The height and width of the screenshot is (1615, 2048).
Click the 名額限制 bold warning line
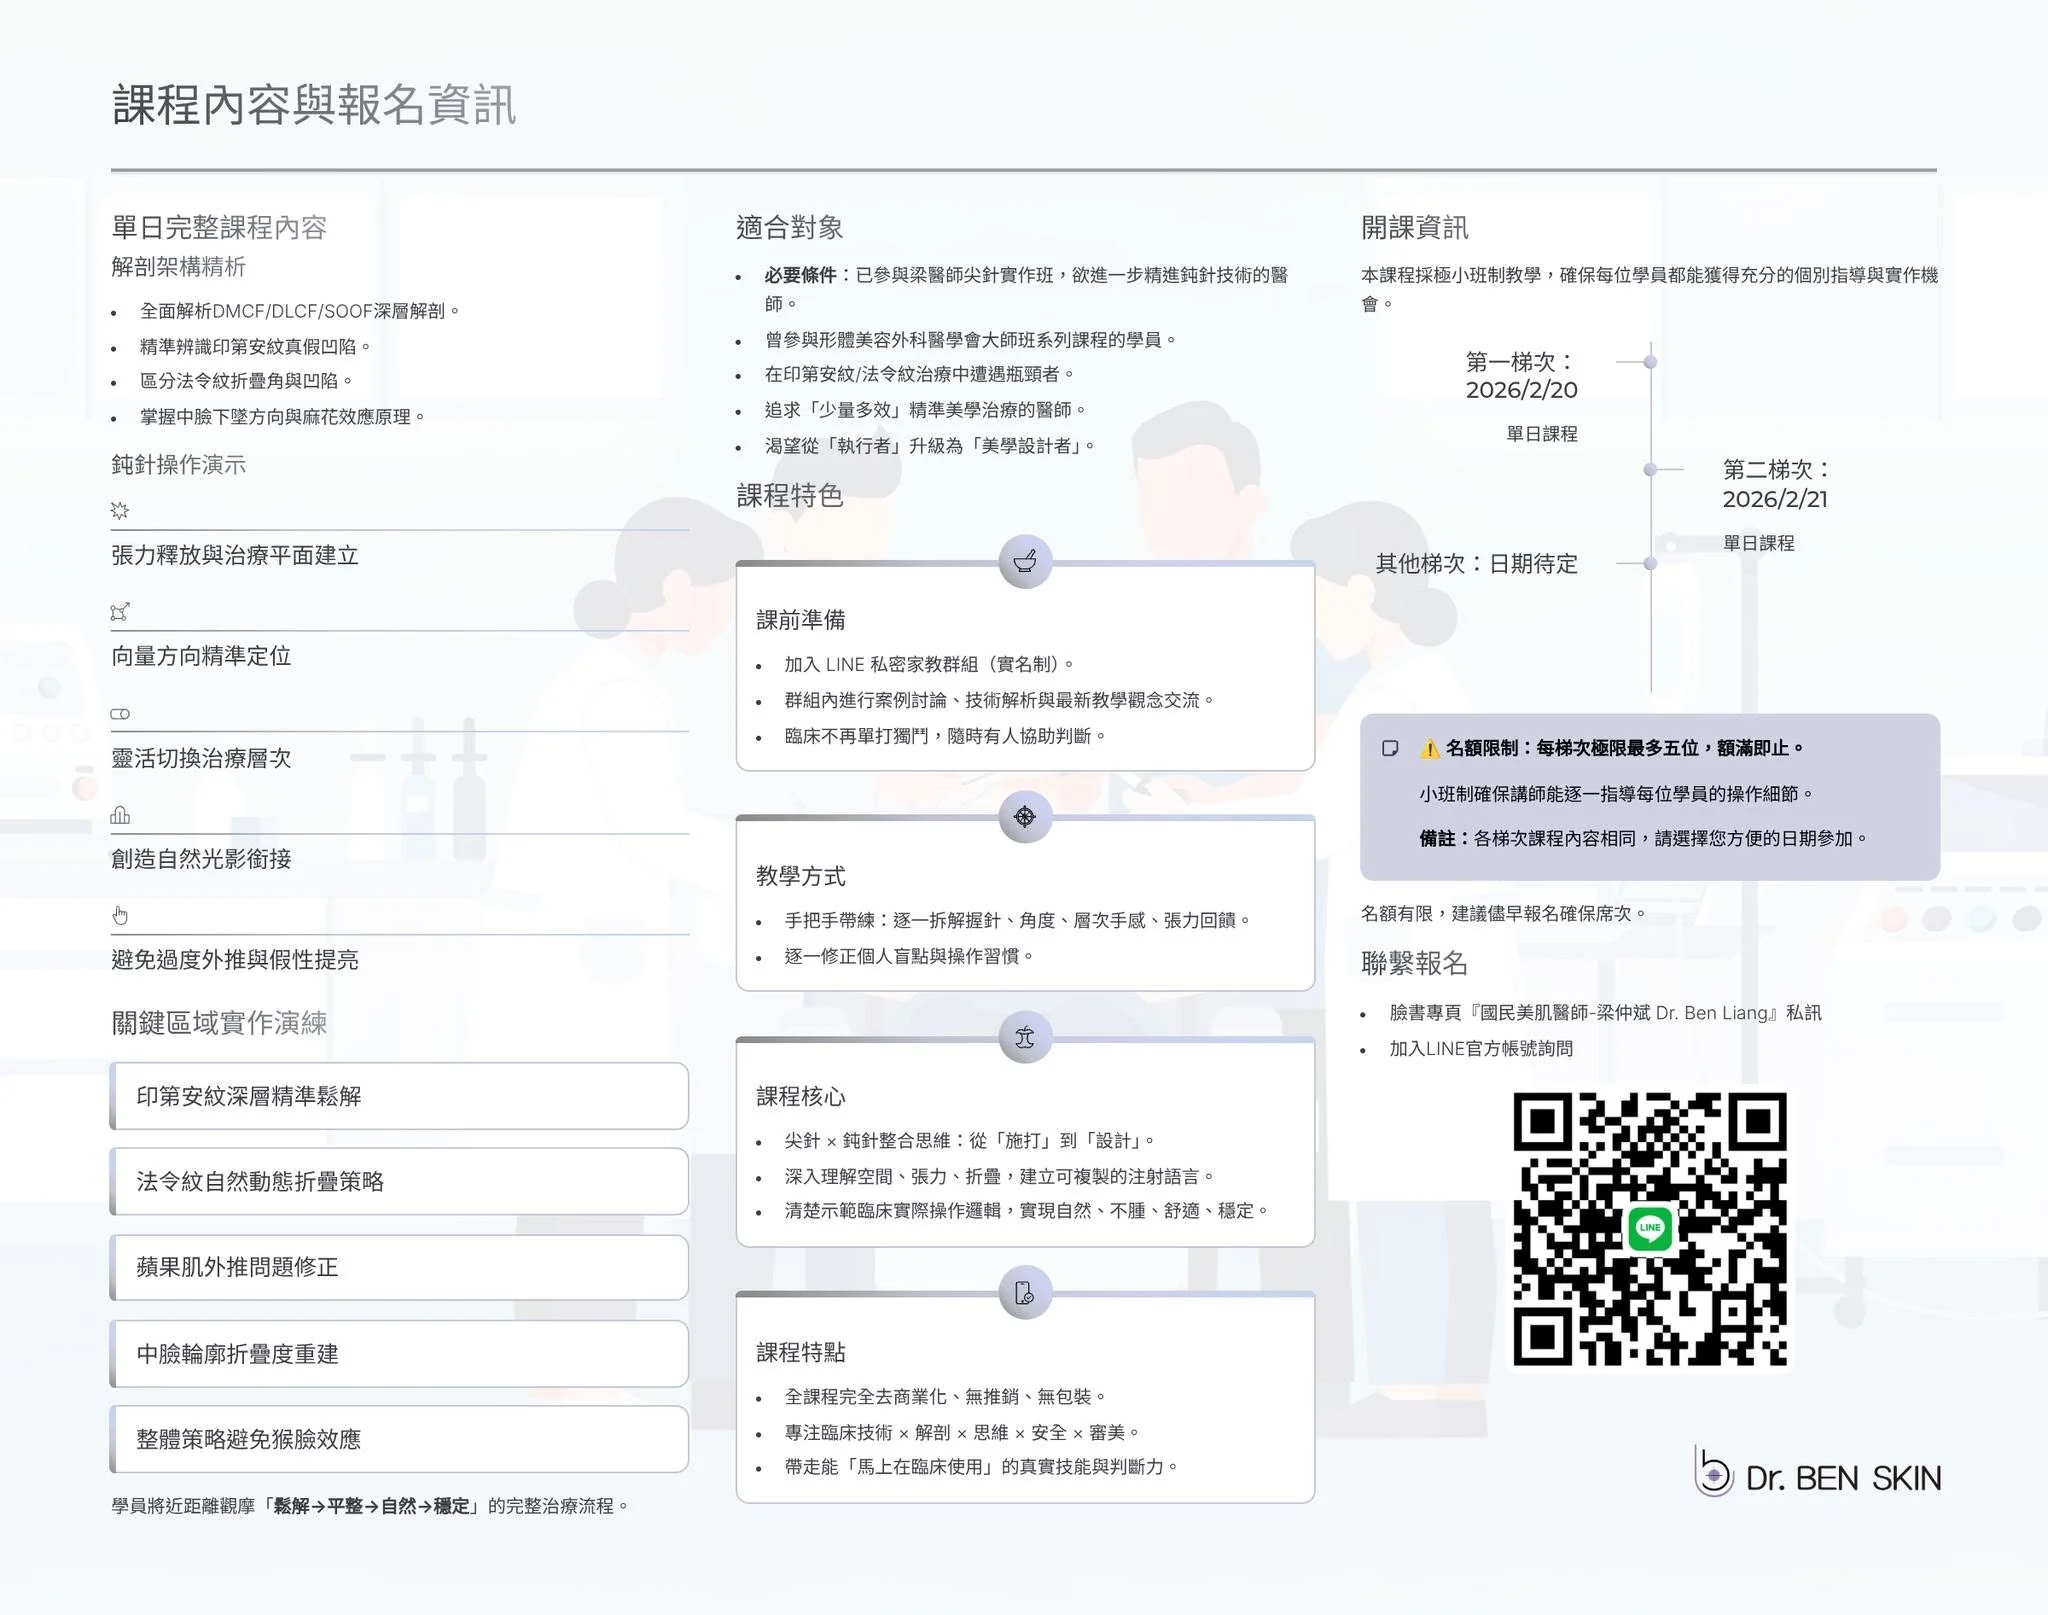[1626, 748]
